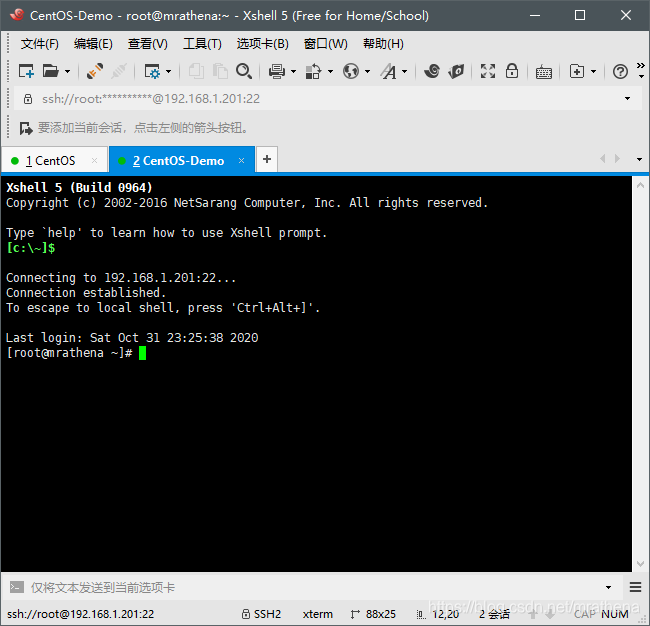
Task: Click the xterm status bar label
Action: (318, 614)
